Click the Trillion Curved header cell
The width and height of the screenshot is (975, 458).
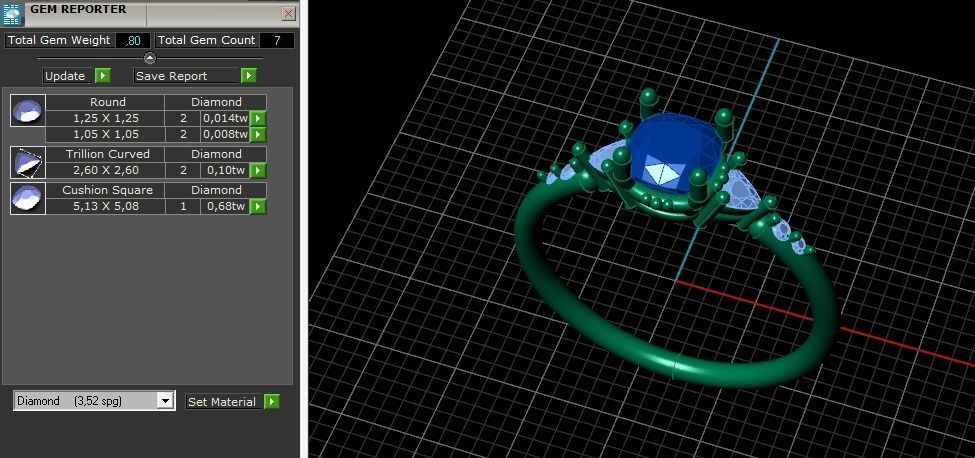pyautogui.click(x=106, y=154)
